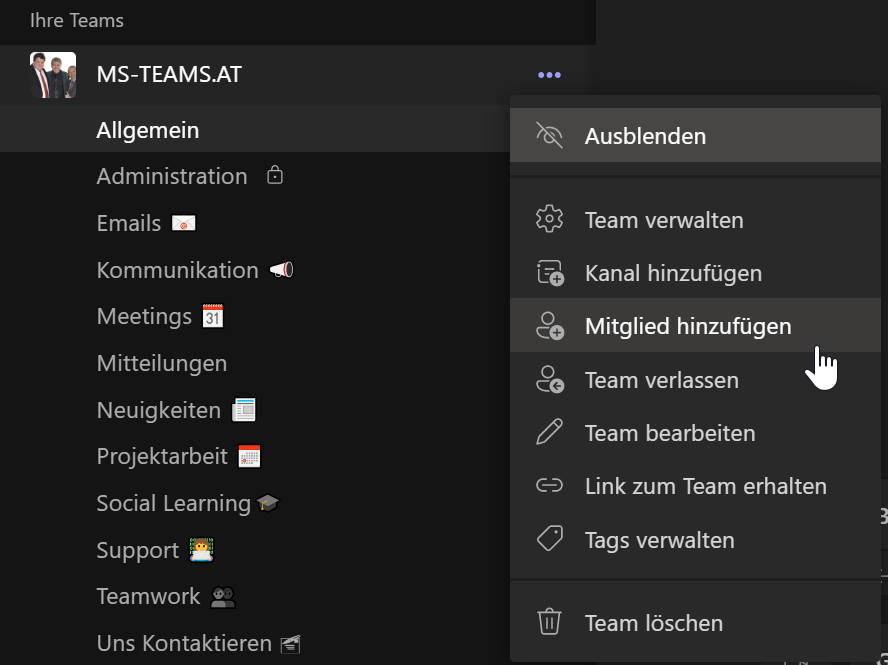Click the megaphone icon next to Kommunikation

point(281,270)
